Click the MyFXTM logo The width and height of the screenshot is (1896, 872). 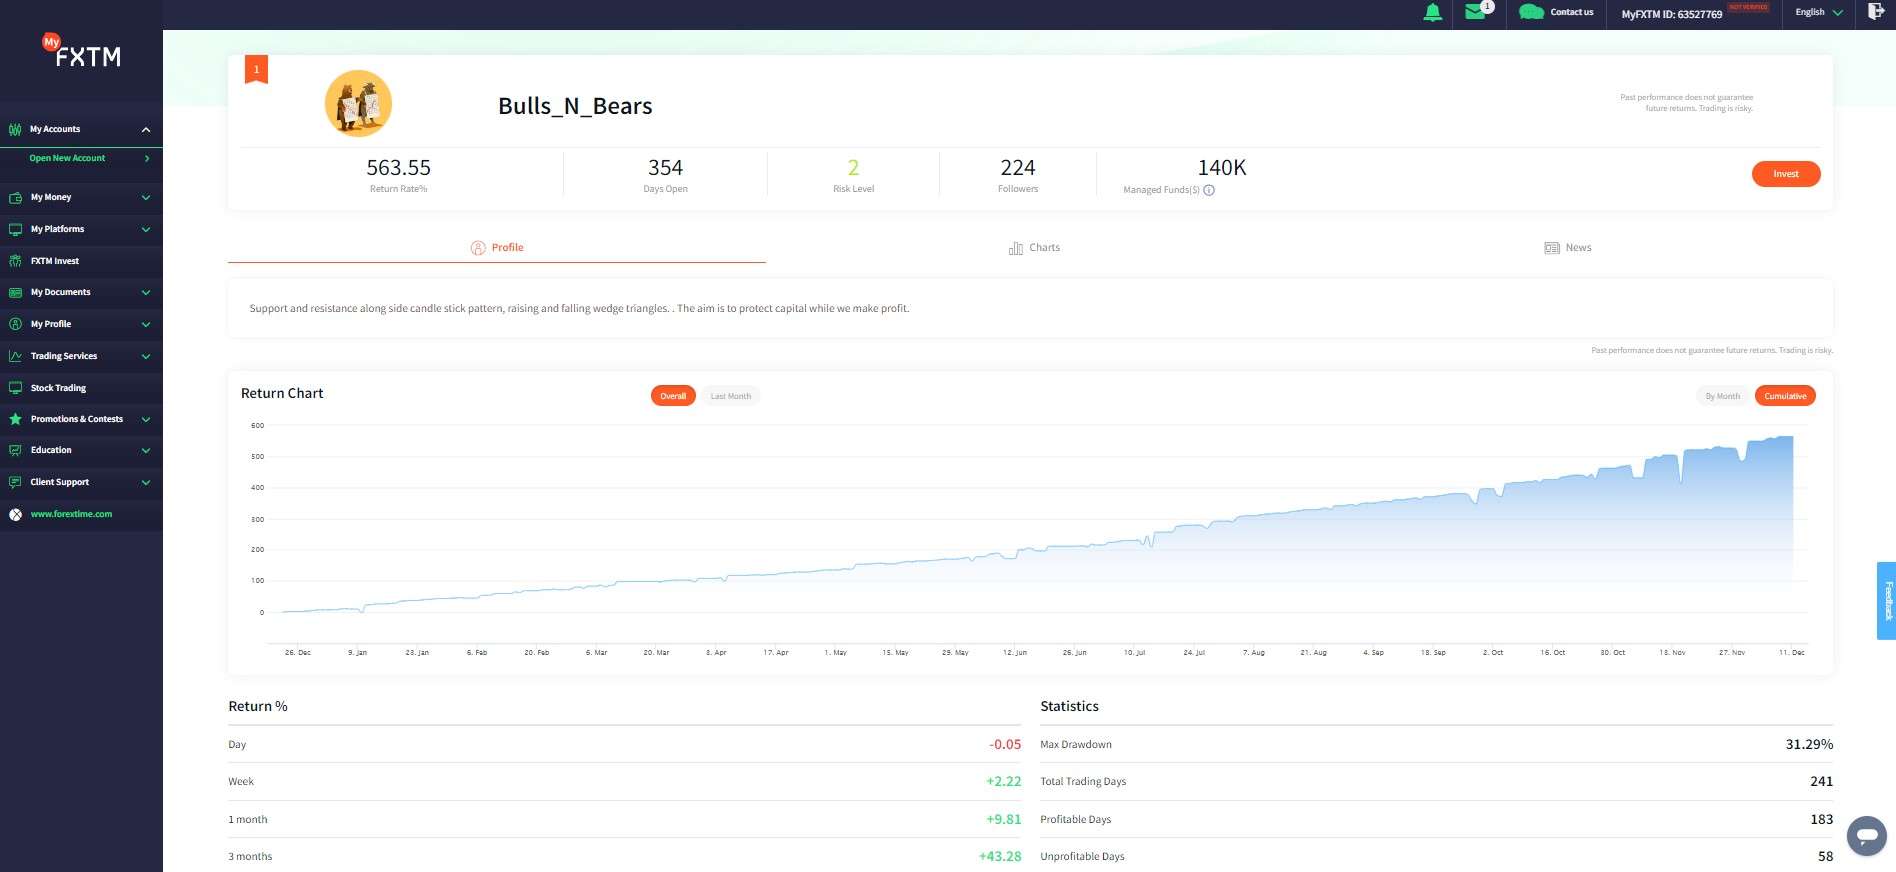coord(81,51)
